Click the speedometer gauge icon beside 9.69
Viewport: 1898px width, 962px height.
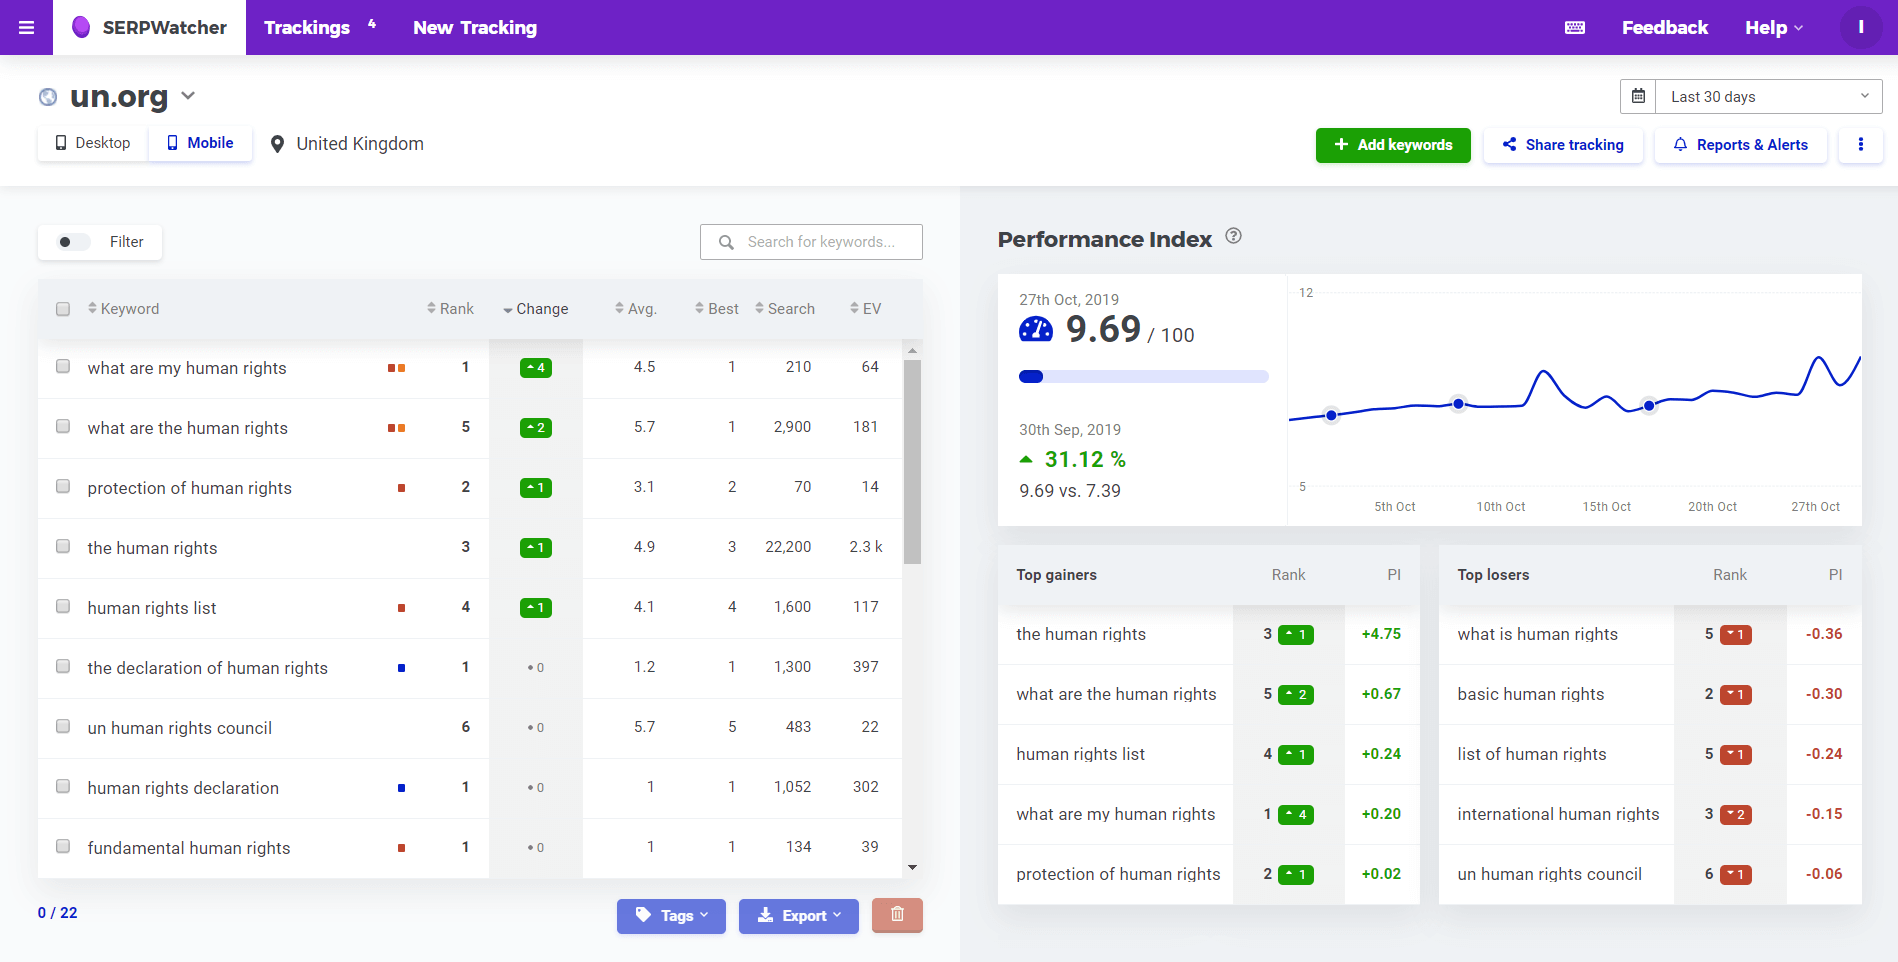[1036, 329]
